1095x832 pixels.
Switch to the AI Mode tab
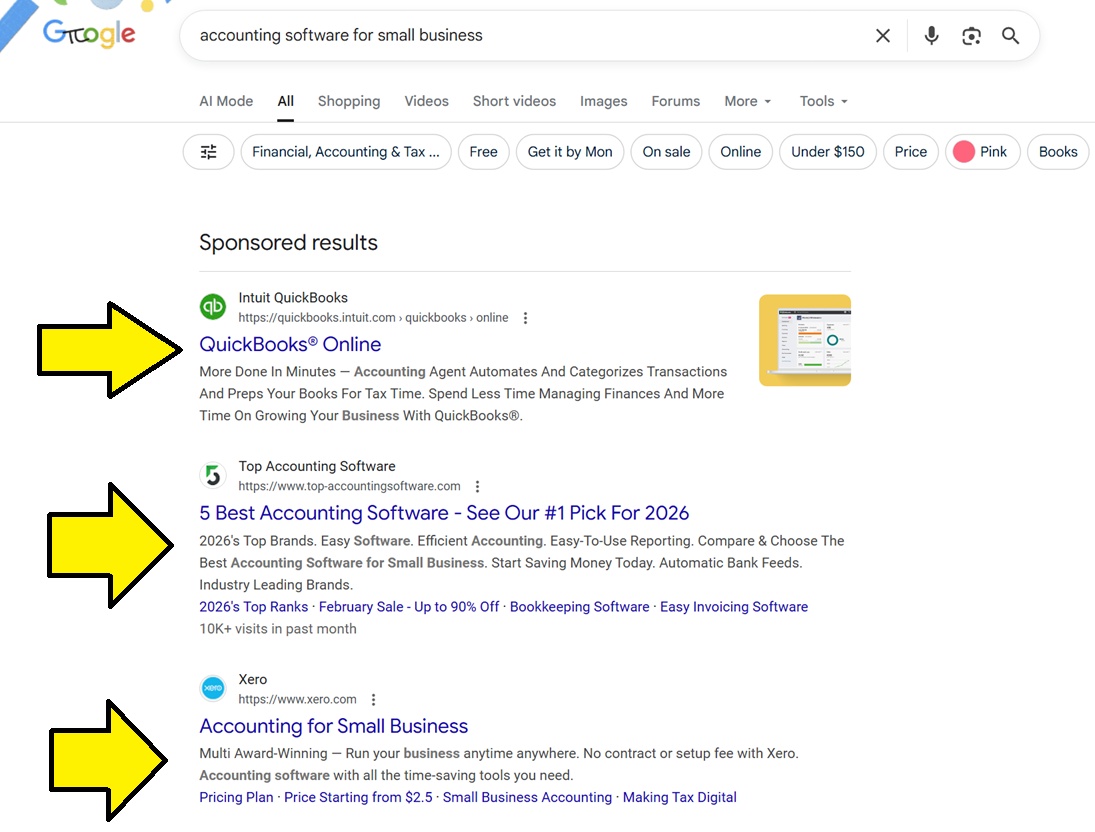(226, 101)
